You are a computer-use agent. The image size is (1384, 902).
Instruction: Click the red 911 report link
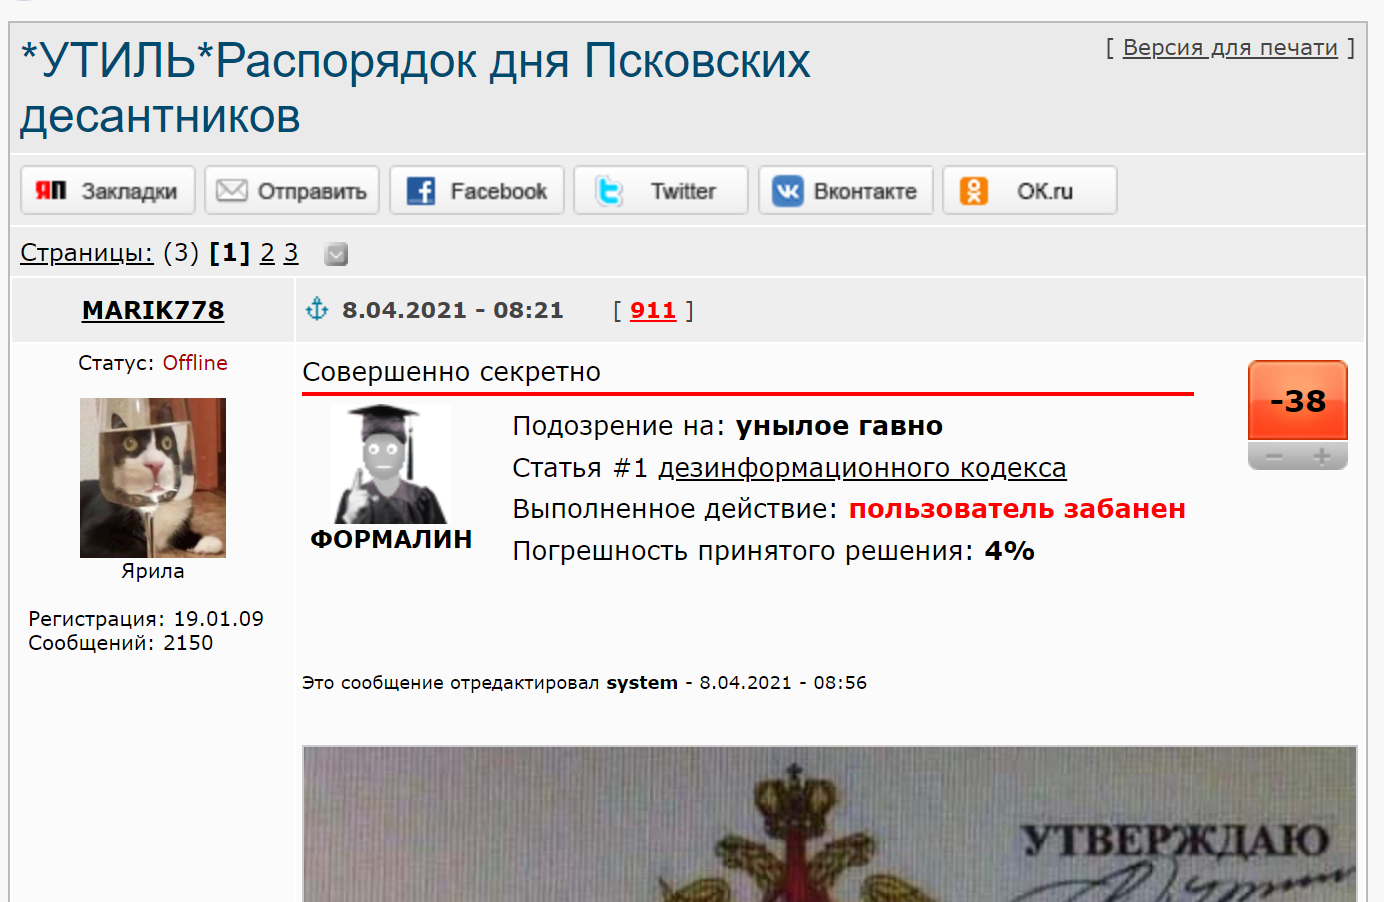pyautogui.click(x=653, y=310)
